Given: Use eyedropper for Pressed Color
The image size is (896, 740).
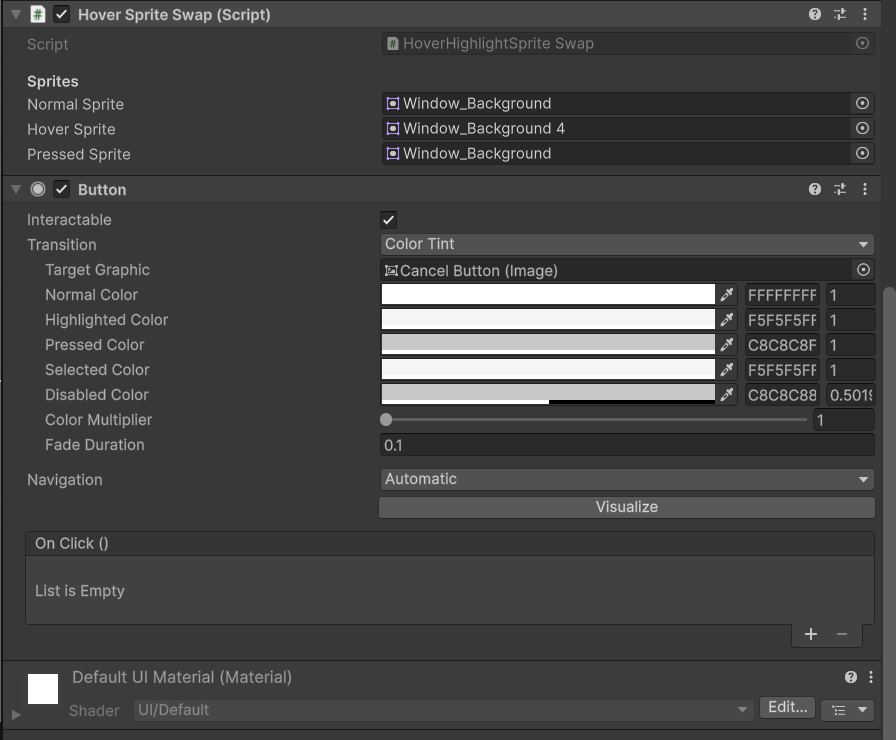Looking at the screenshot, I should [727, 345].
